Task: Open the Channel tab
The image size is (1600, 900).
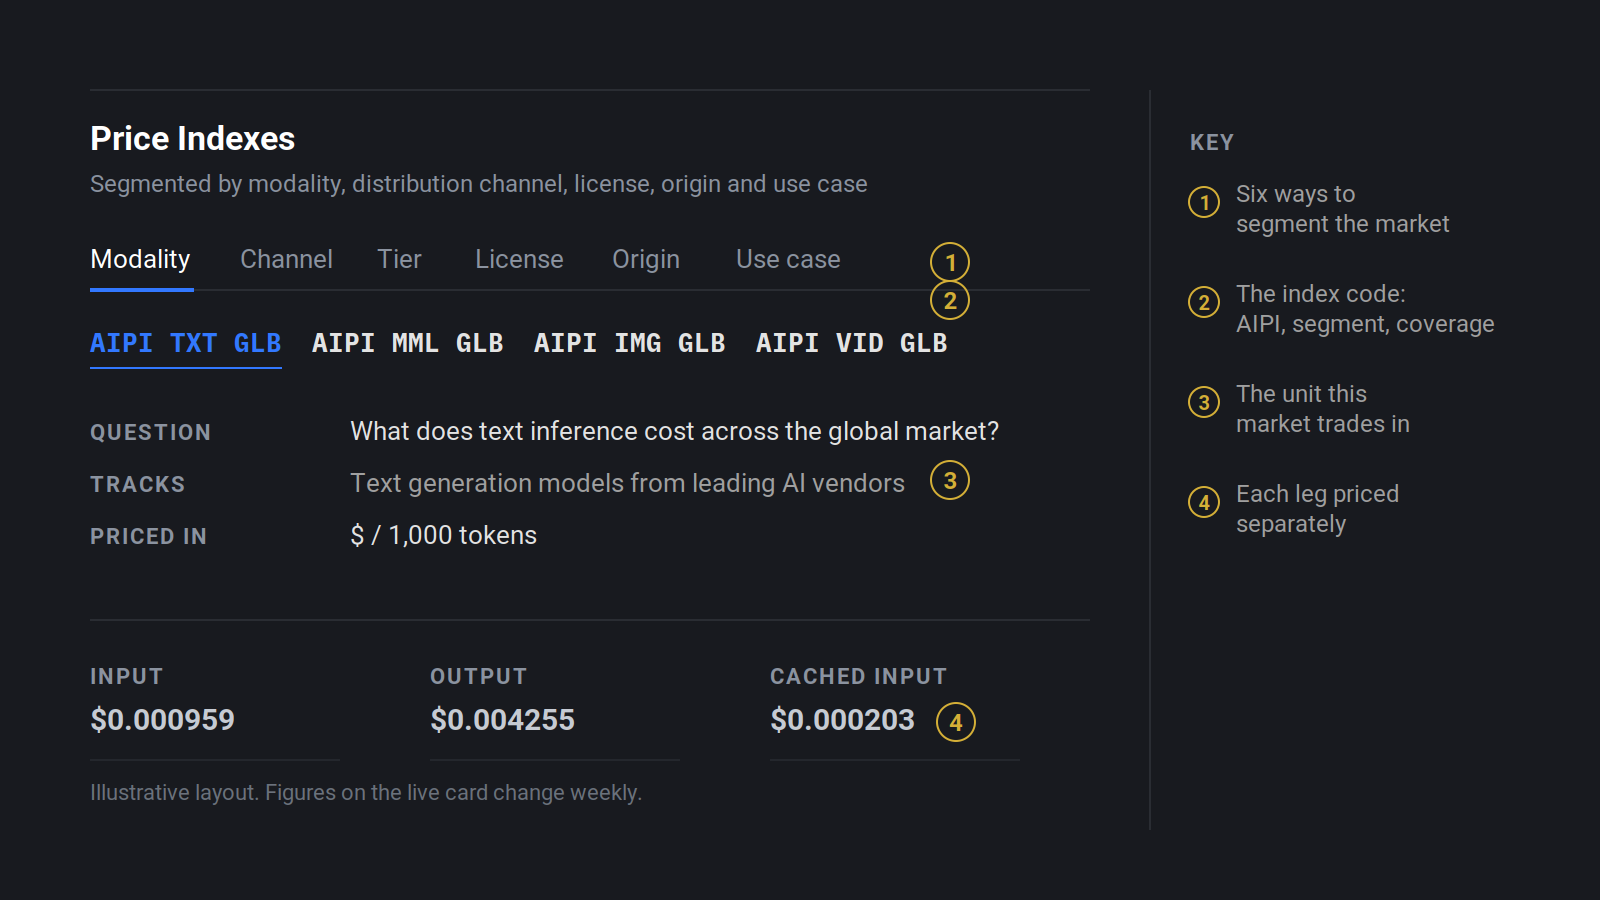Action: 286,260
